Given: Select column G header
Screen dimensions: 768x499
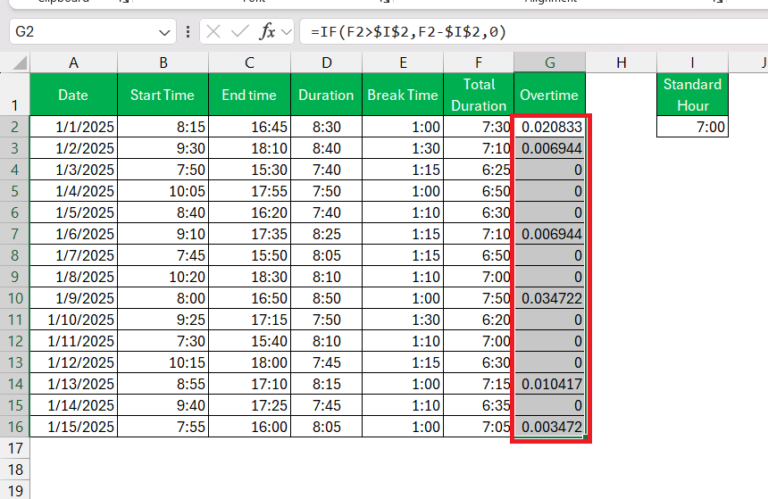Looking at the screenshot, I should [550, 63].
